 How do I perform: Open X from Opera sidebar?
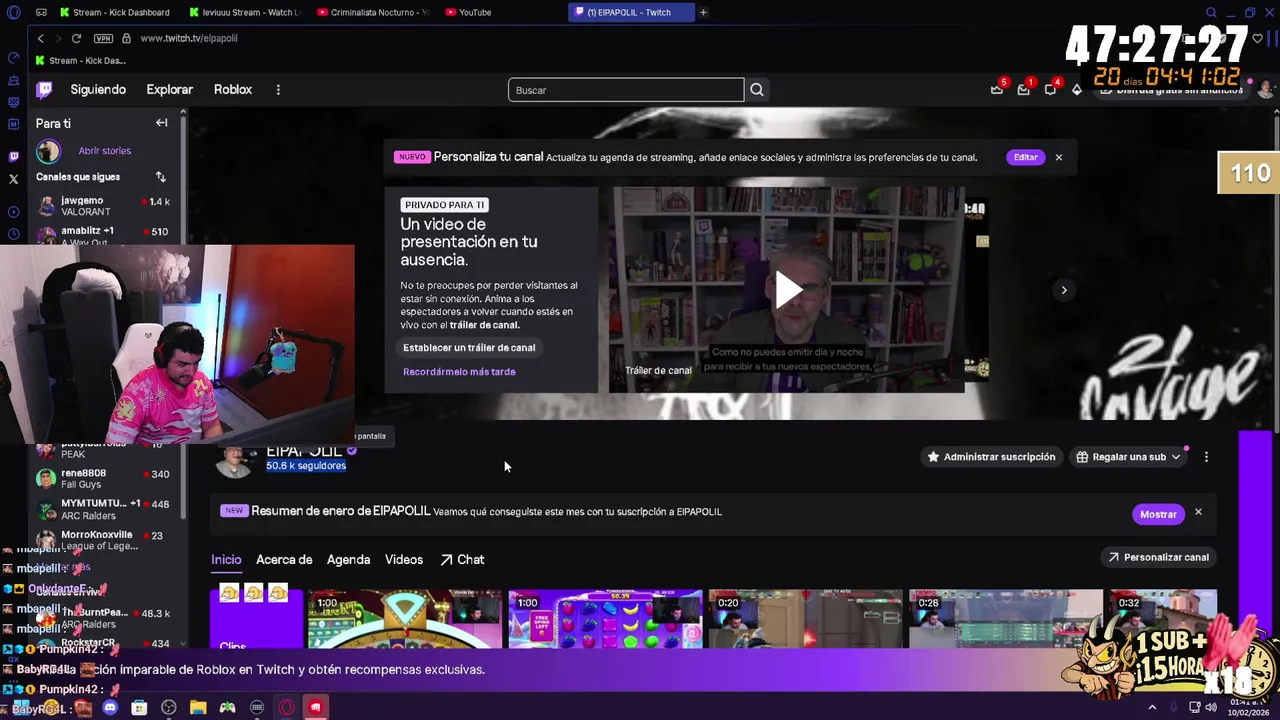coord(13,180)
